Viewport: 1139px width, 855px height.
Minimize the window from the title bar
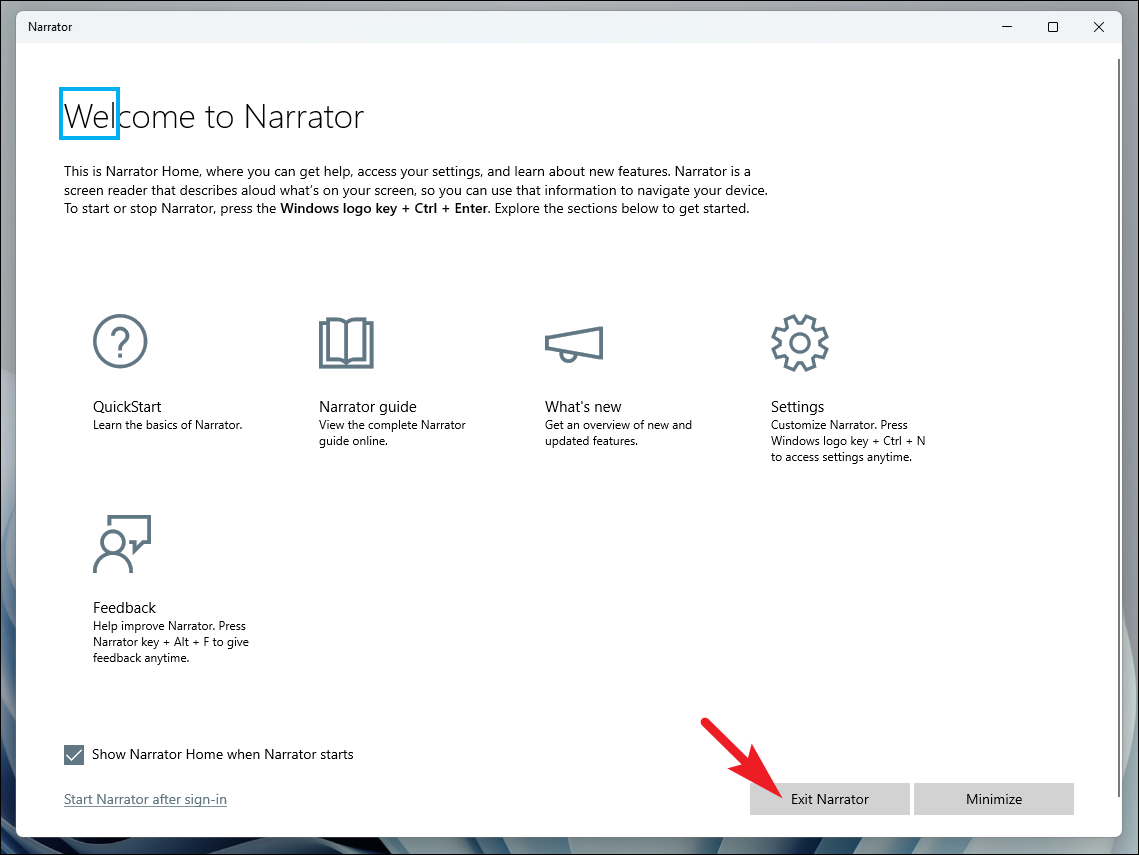[x=1007, y=27]
